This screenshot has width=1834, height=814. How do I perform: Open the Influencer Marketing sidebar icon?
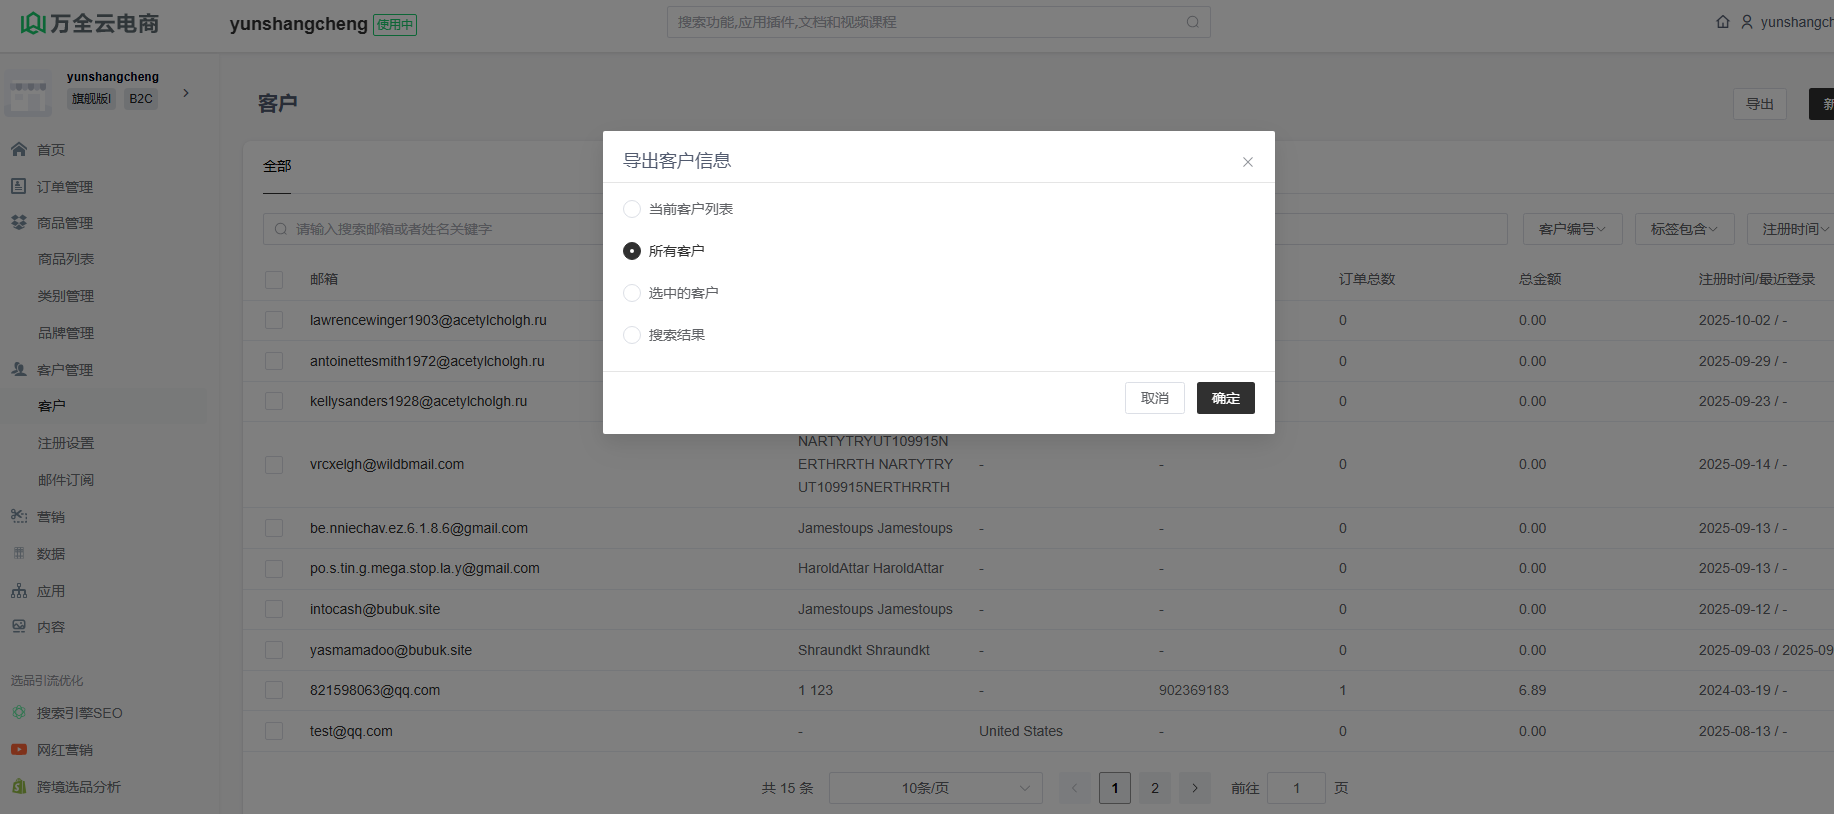coord(19,750)
